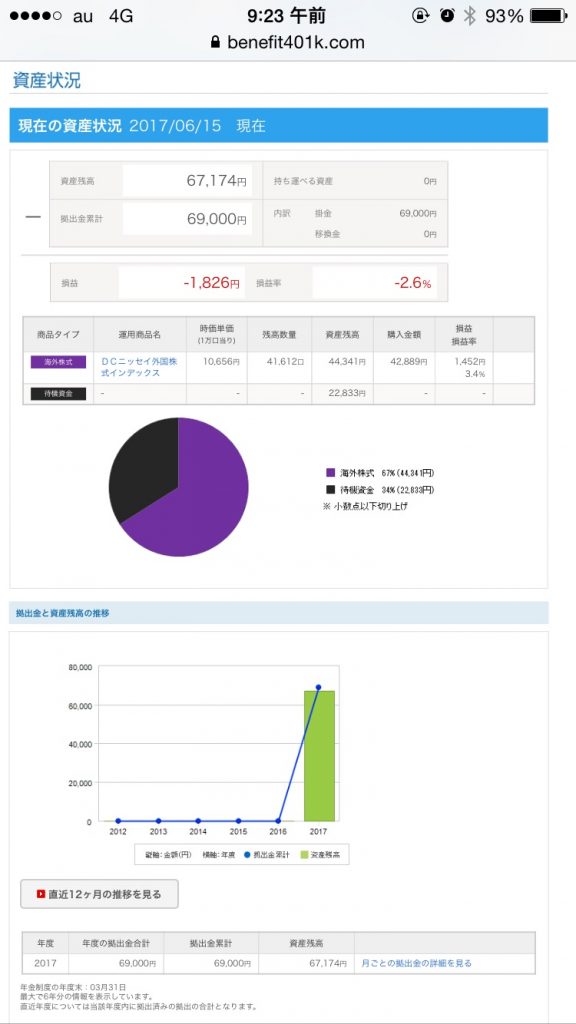Click the 直近12ヶ月の推移を見る button
The width and height of the screenshot is (576, 1024).
tap(99, 894)
